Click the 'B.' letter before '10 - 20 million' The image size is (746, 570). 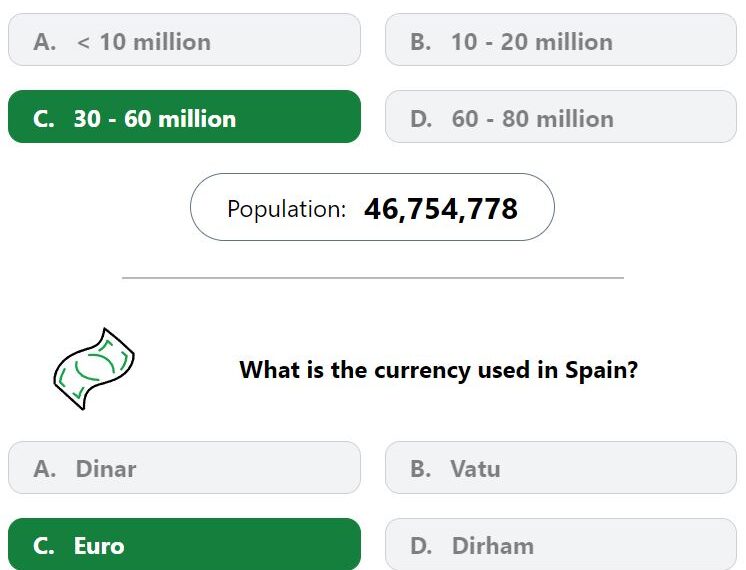pos(421,42)
